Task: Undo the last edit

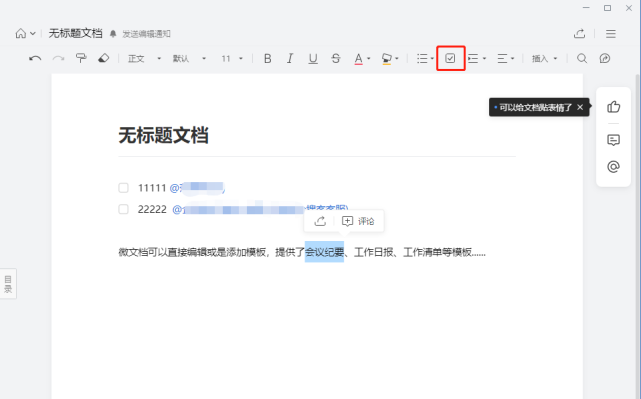Action: coord(35,58)
